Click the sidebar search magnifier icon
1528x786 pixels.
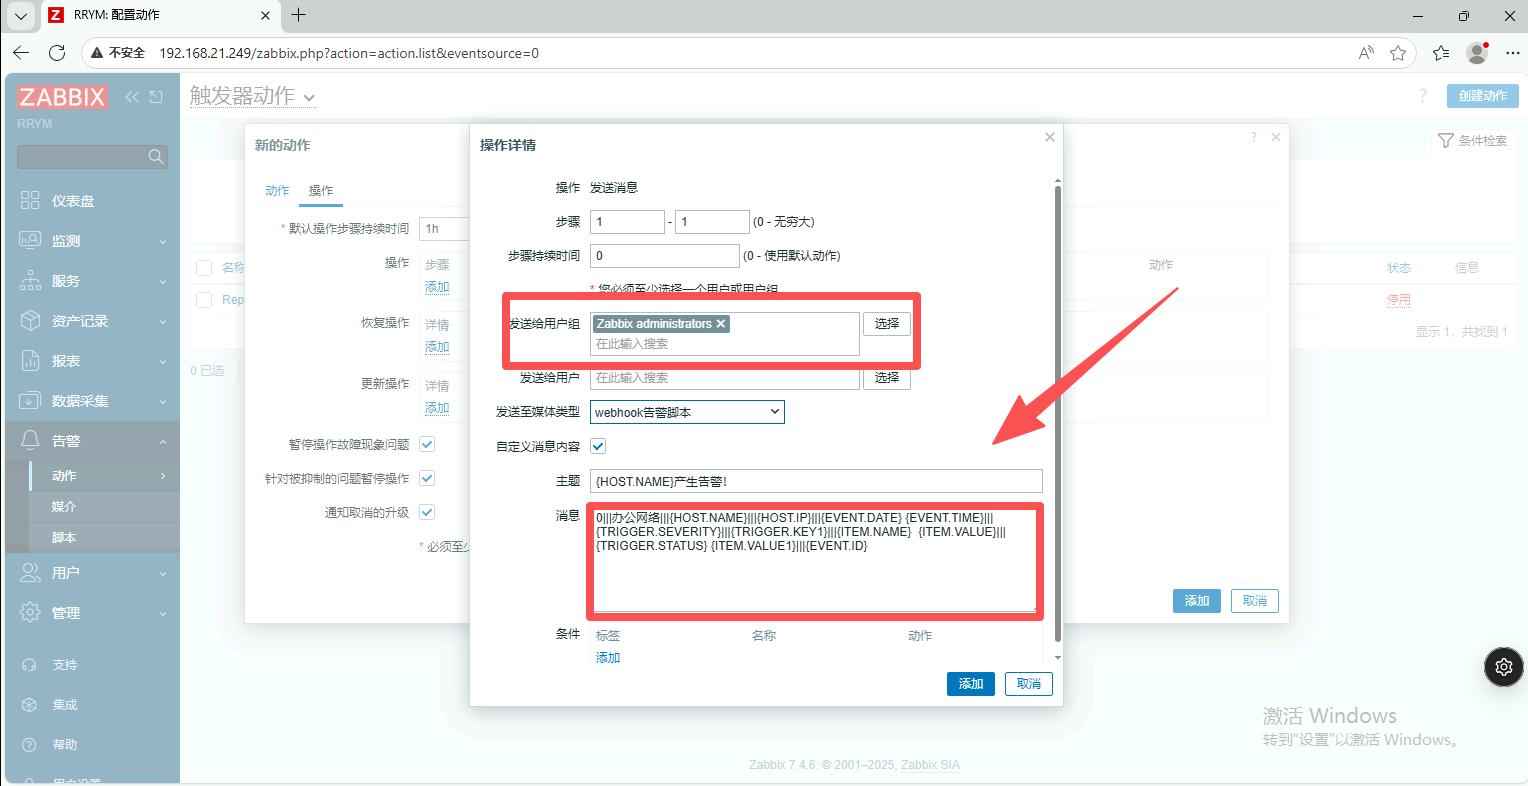point(155,157)
